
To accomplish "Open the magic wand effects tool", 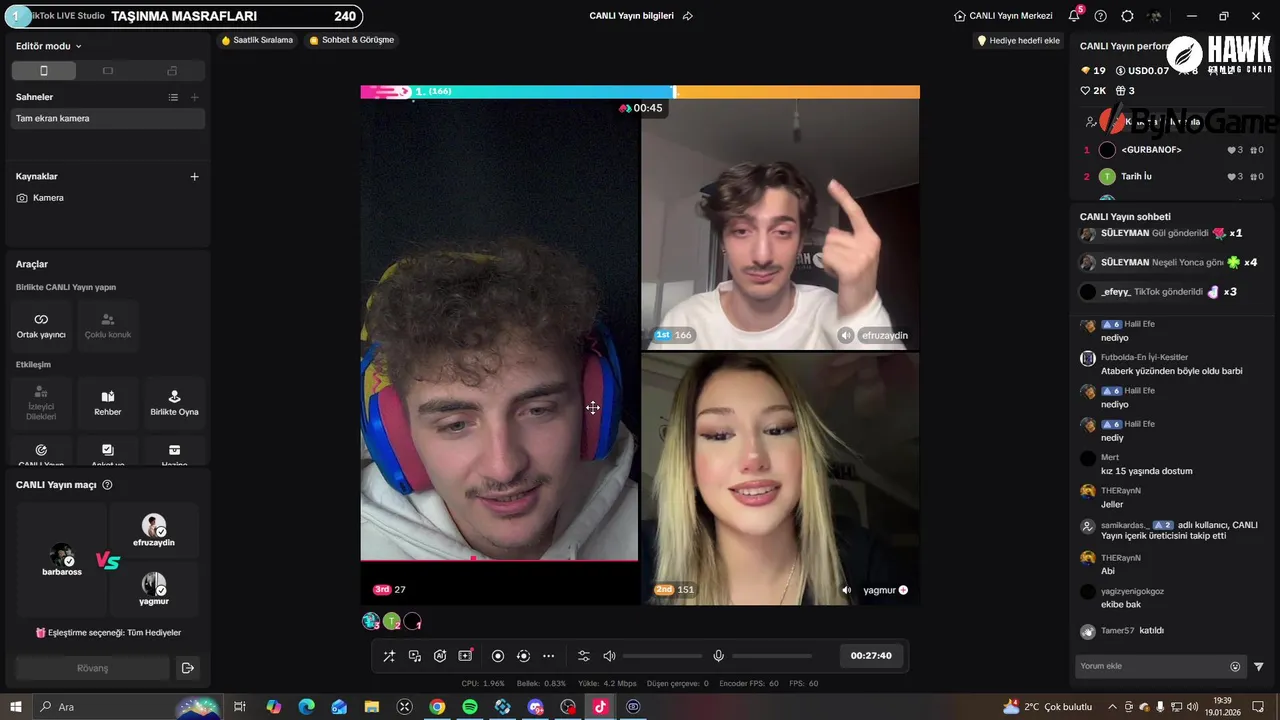I will (x=389, y=656).
